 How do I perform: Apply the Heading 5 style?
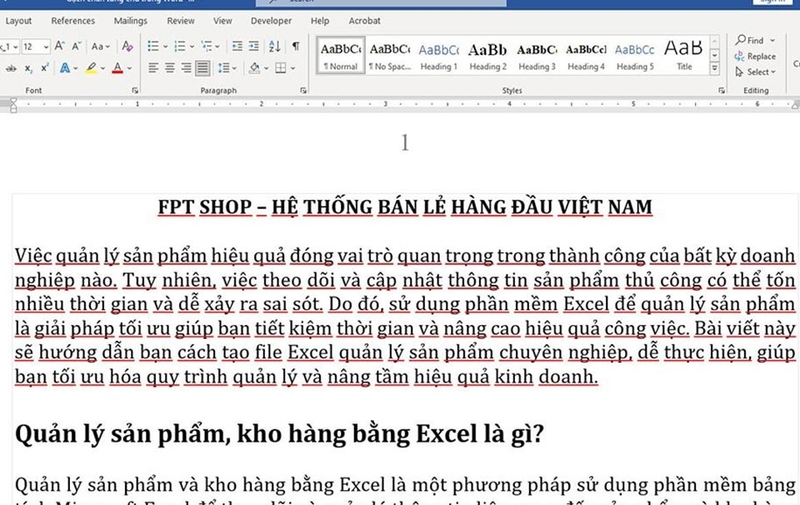(x=635, y=56)
